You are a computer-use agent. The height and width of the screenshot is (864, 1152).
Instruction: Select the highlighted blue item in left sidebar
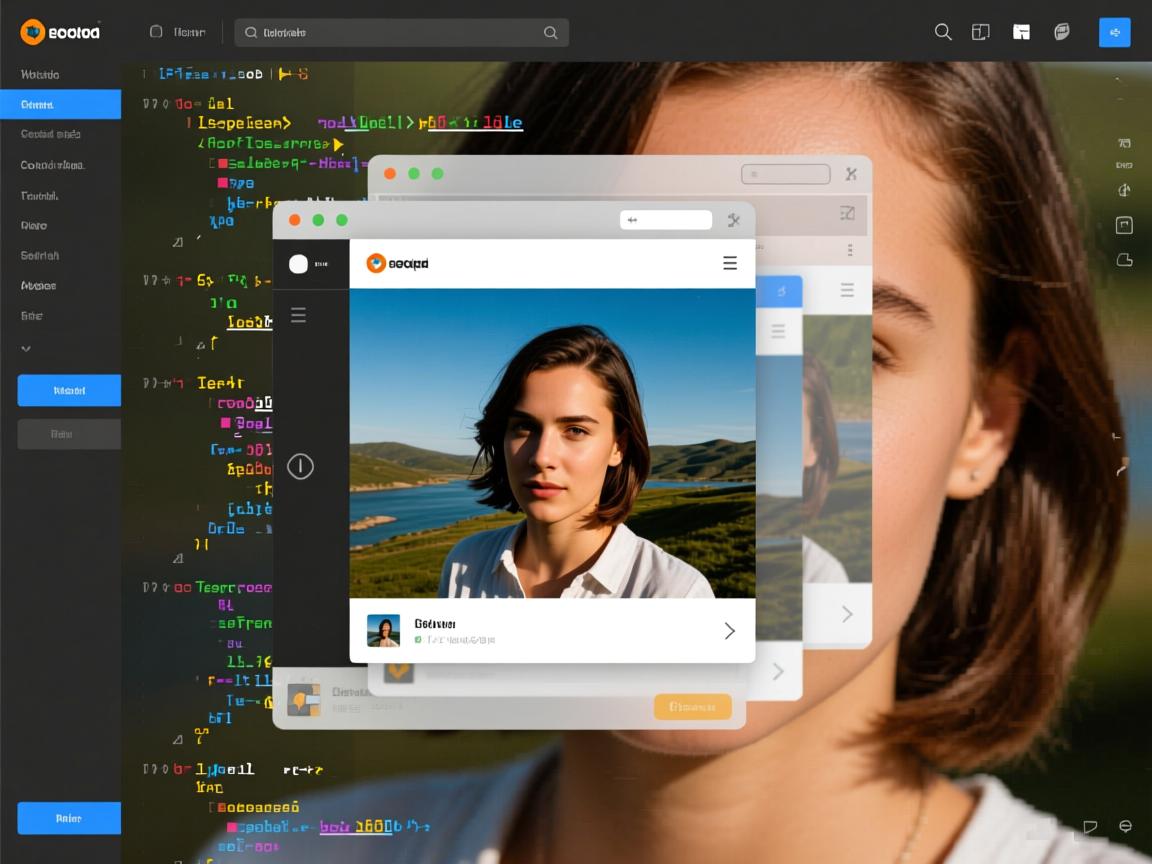click(x=60, y=104)
